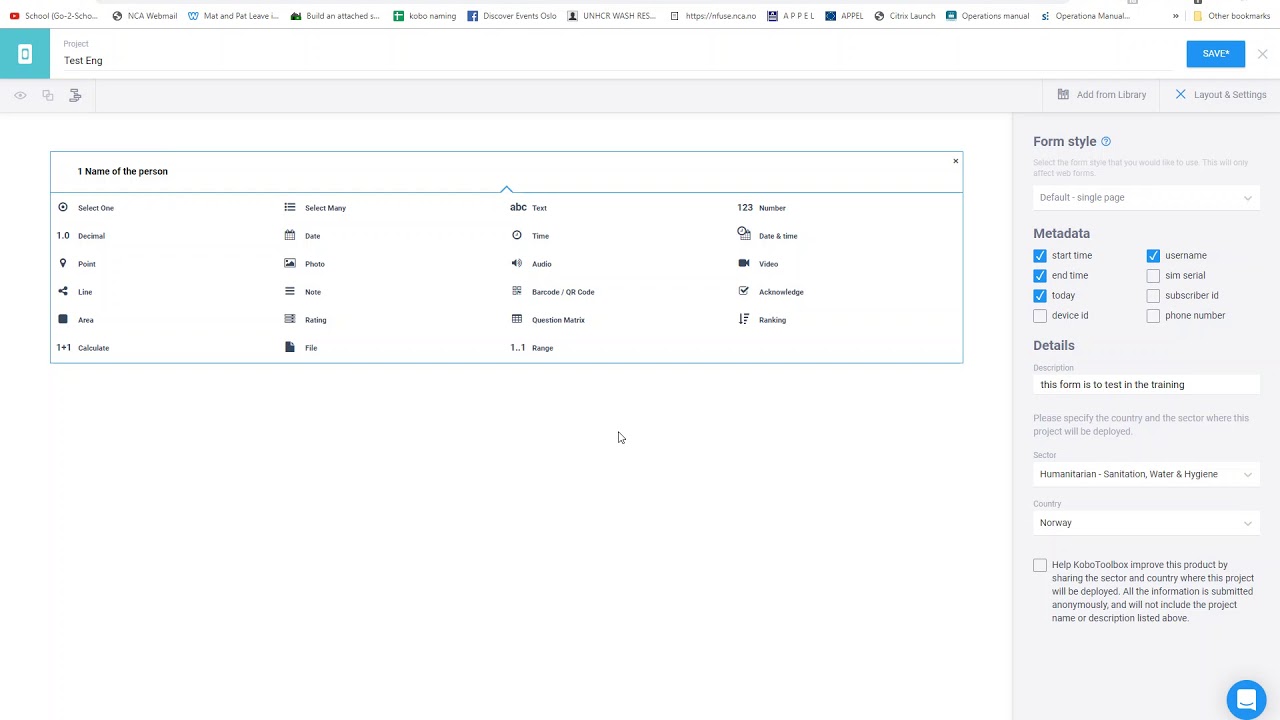Choose the Select One question type
The image size is (1280, 720).
86,208
